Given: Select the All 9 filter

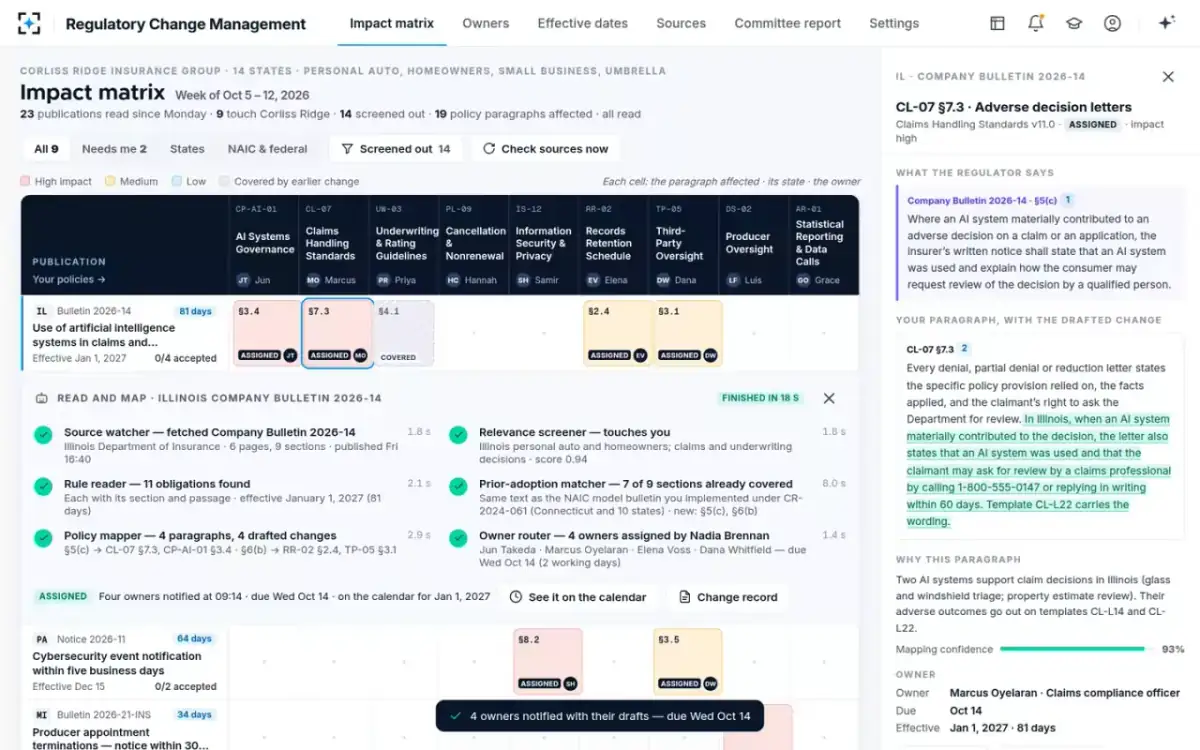Looking at the screenshot, I should [x=46, y=149].
